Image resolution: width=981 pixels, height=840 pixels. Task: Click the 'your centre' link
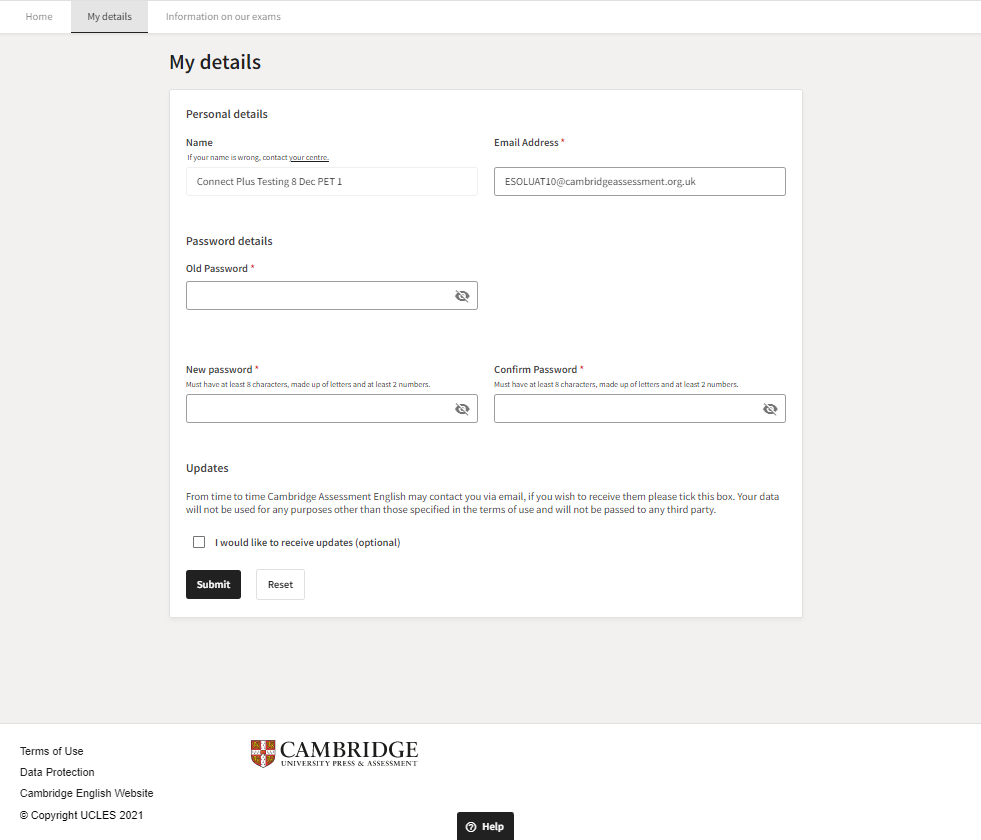(x=309, y=157)
